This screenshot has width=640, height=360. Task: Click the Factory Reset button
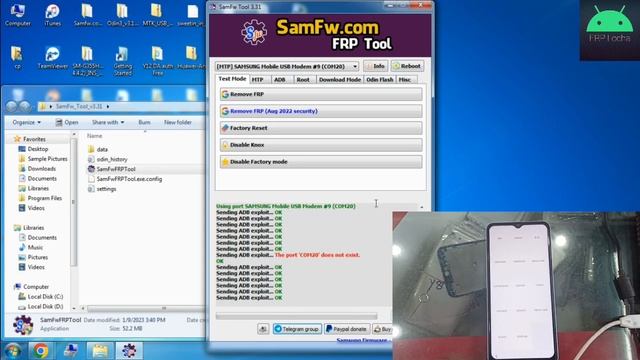pyautogui.click(x=321, y=128)
